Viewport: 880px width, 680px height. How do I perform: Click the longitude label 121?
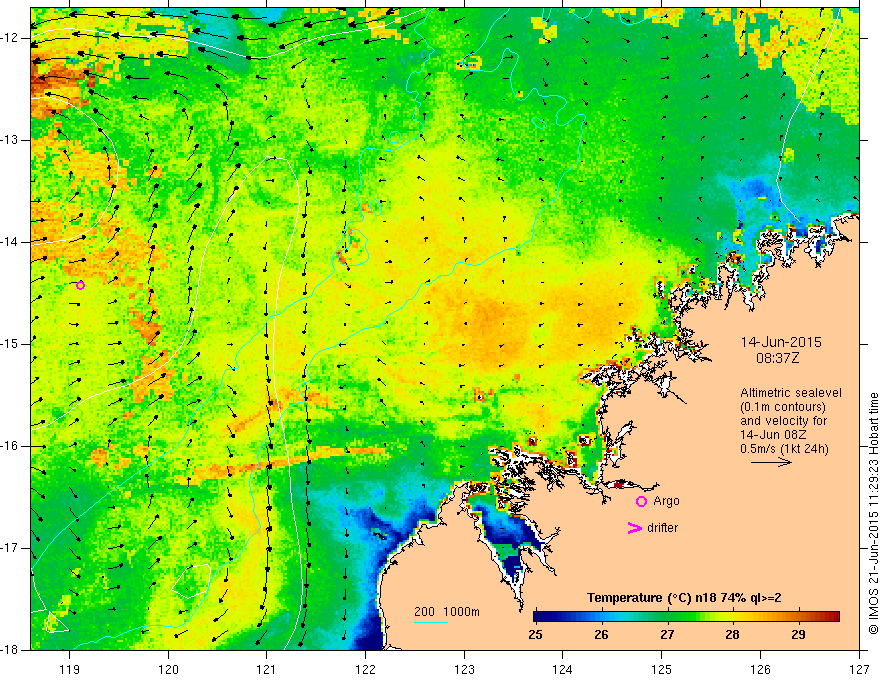[x=267, y=669]
